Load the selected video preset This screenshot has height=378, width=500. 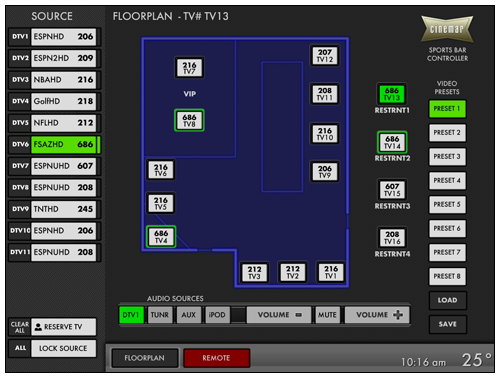pyautogui.click(x=447, y=300)
